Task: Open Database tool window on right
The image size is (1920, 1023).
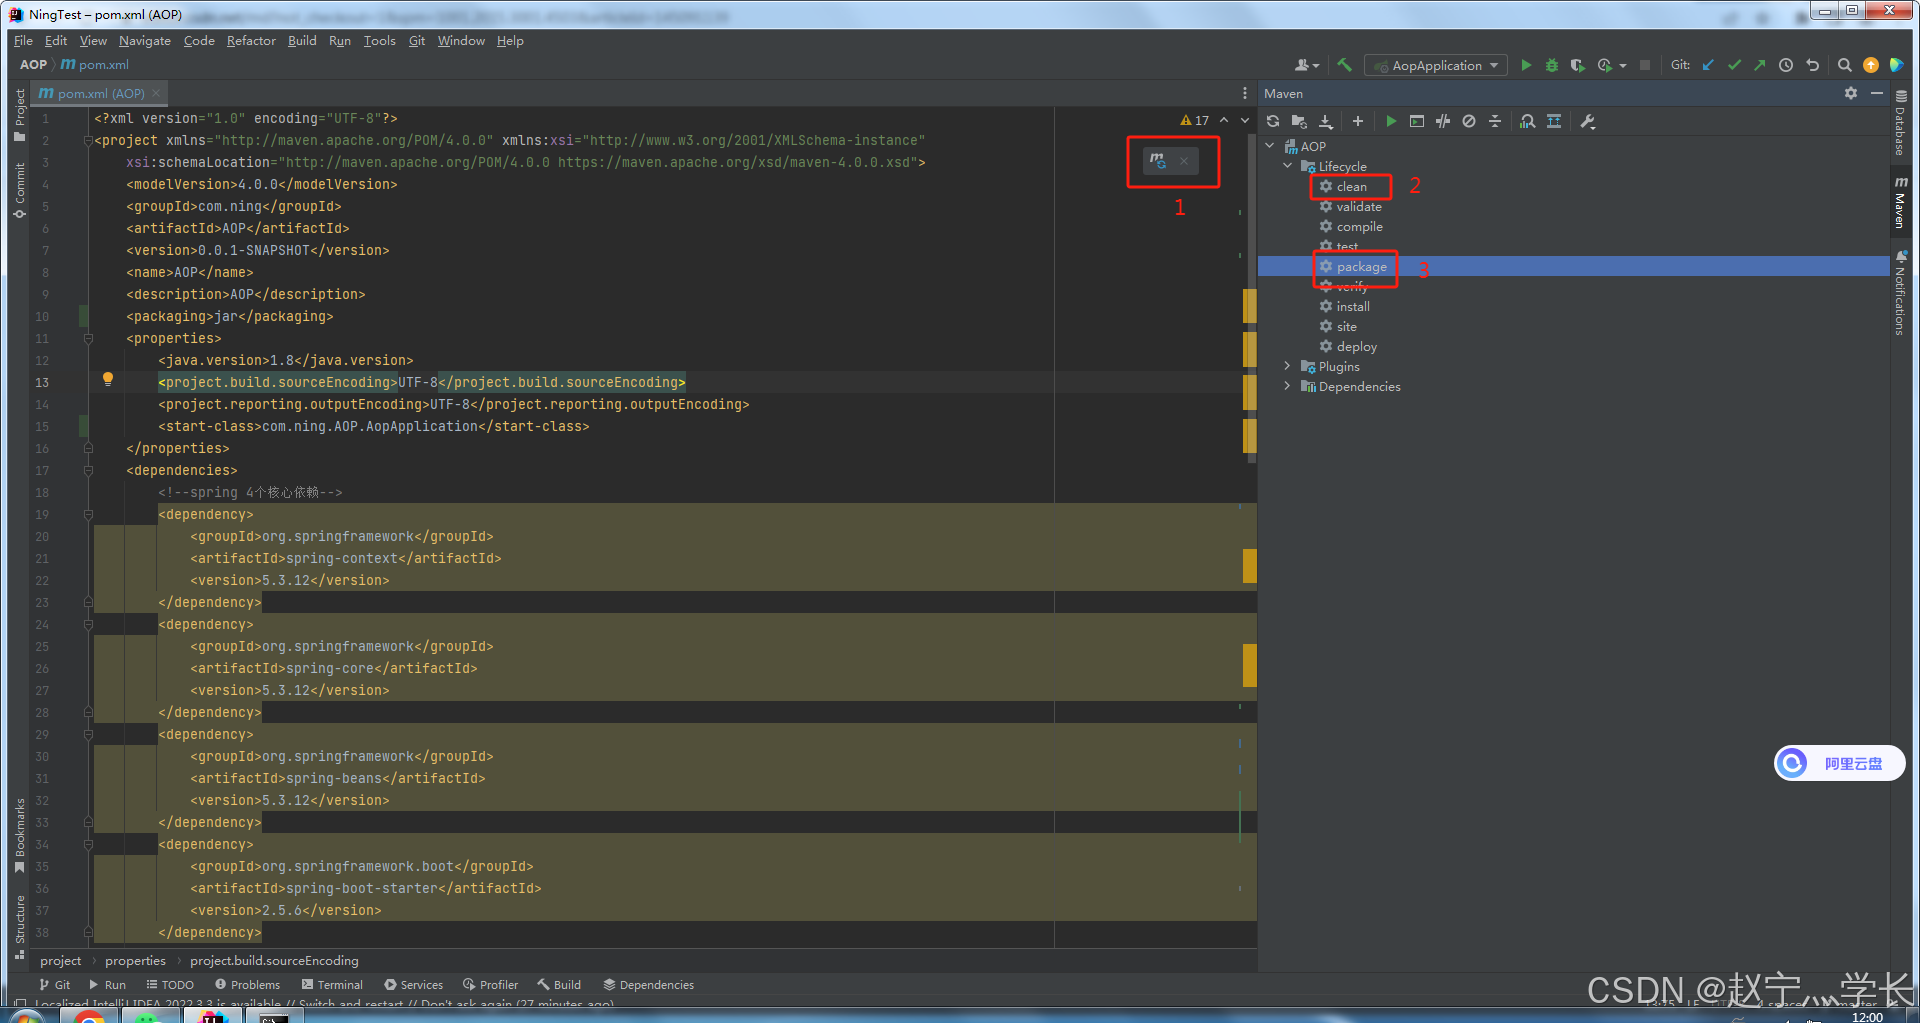Action: click(1900, 123)
